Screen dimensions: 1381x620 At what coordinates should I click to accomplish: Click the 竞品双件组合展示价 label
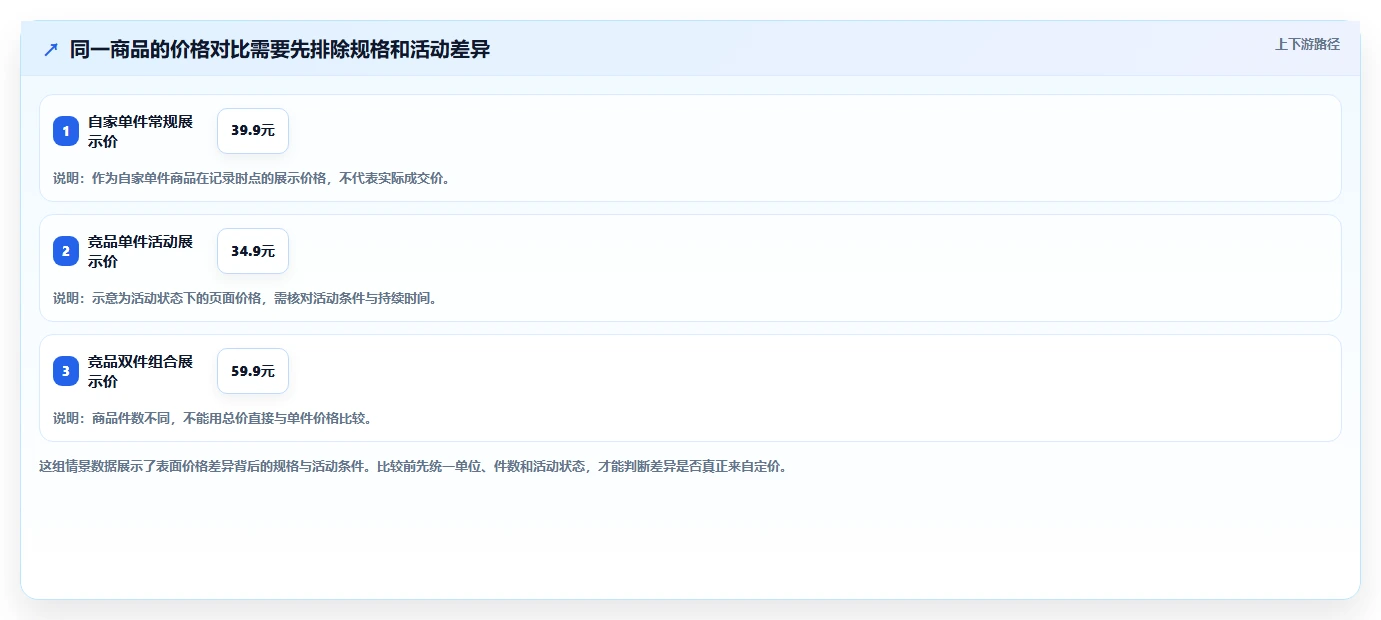coord(141,371)
